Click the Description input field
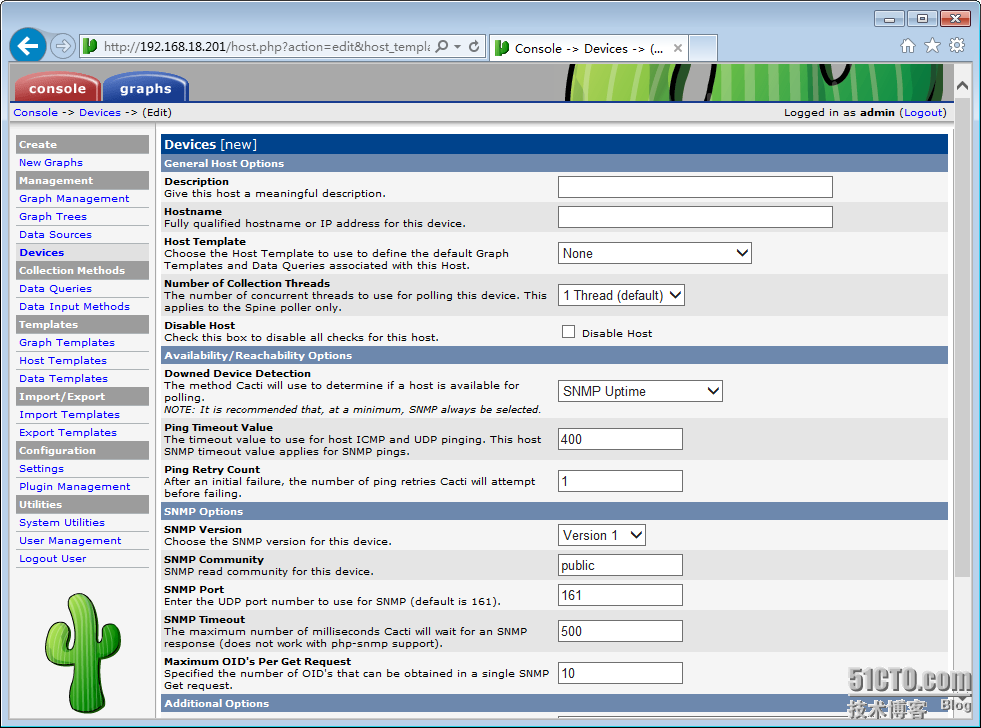Image resolution: width=981 pixels, height=728 pixels. (695, 187)
